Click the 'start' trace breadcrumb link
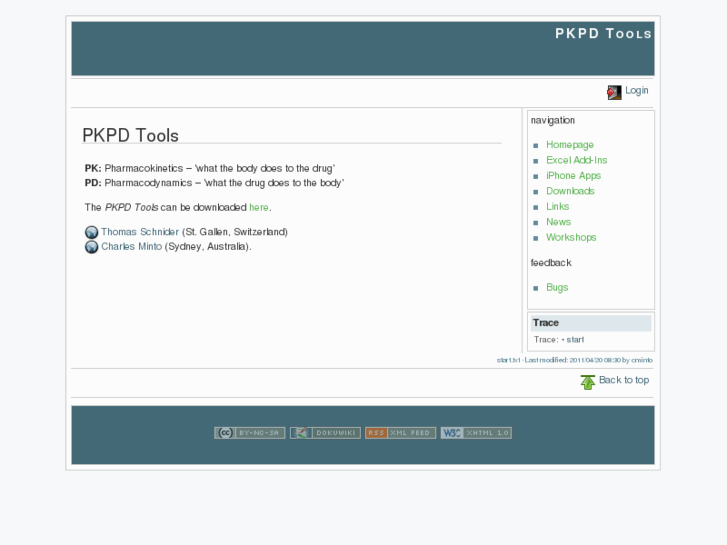727x545 pixels. pos(575,340)
